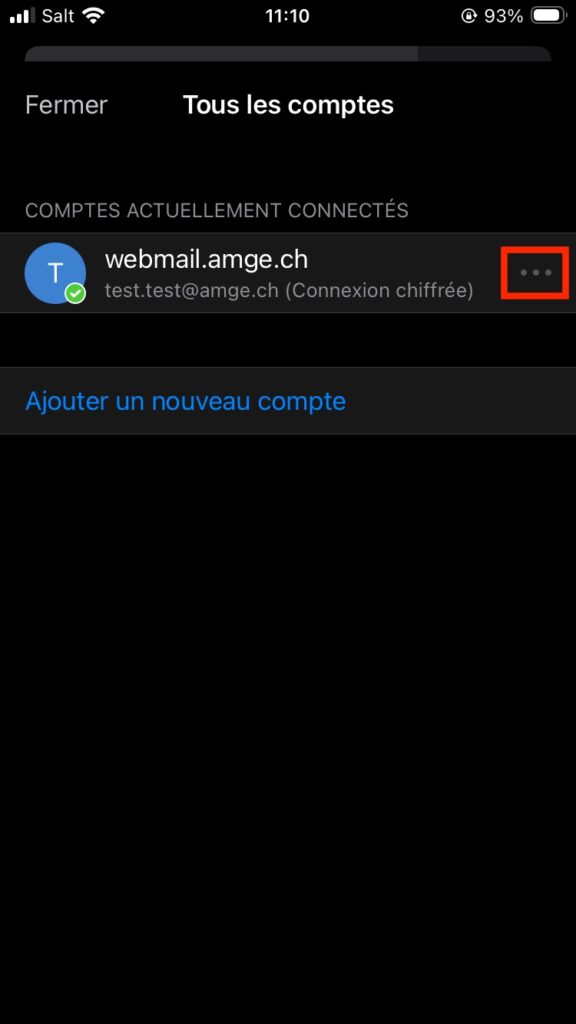Tap the 11:10 clock in status bar
This screenshot has width=576, height=1024.
click(x=287, y=16)
